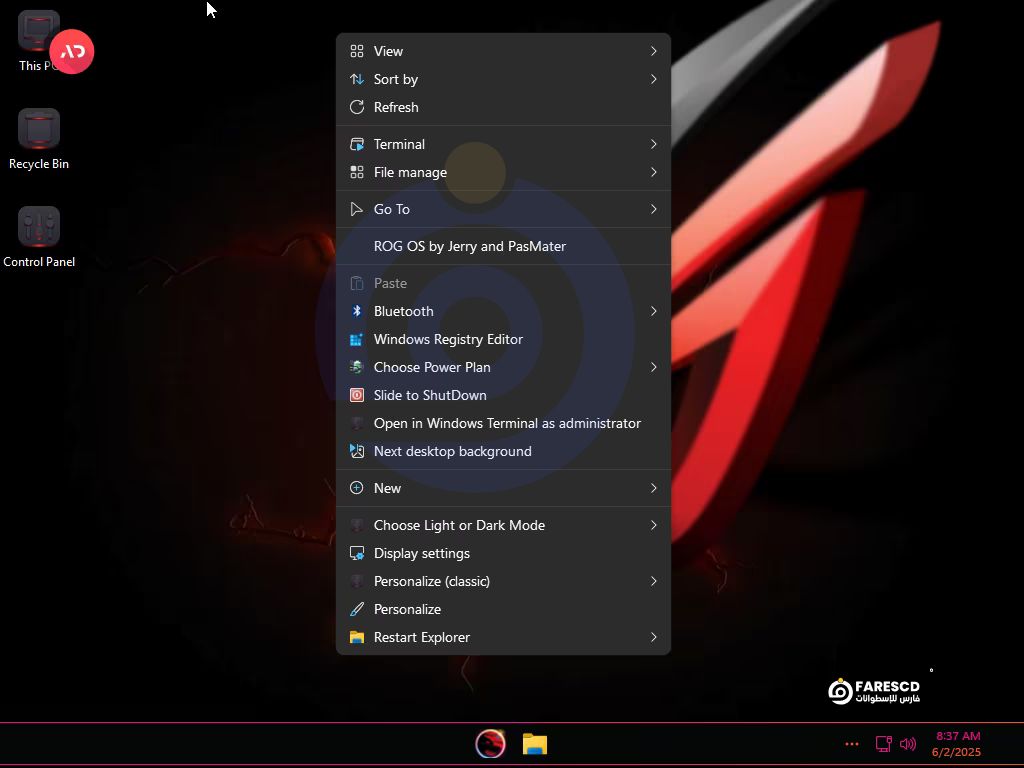
Task: Expand the Personalize (classic) chevron
Action: pos(654,581)
